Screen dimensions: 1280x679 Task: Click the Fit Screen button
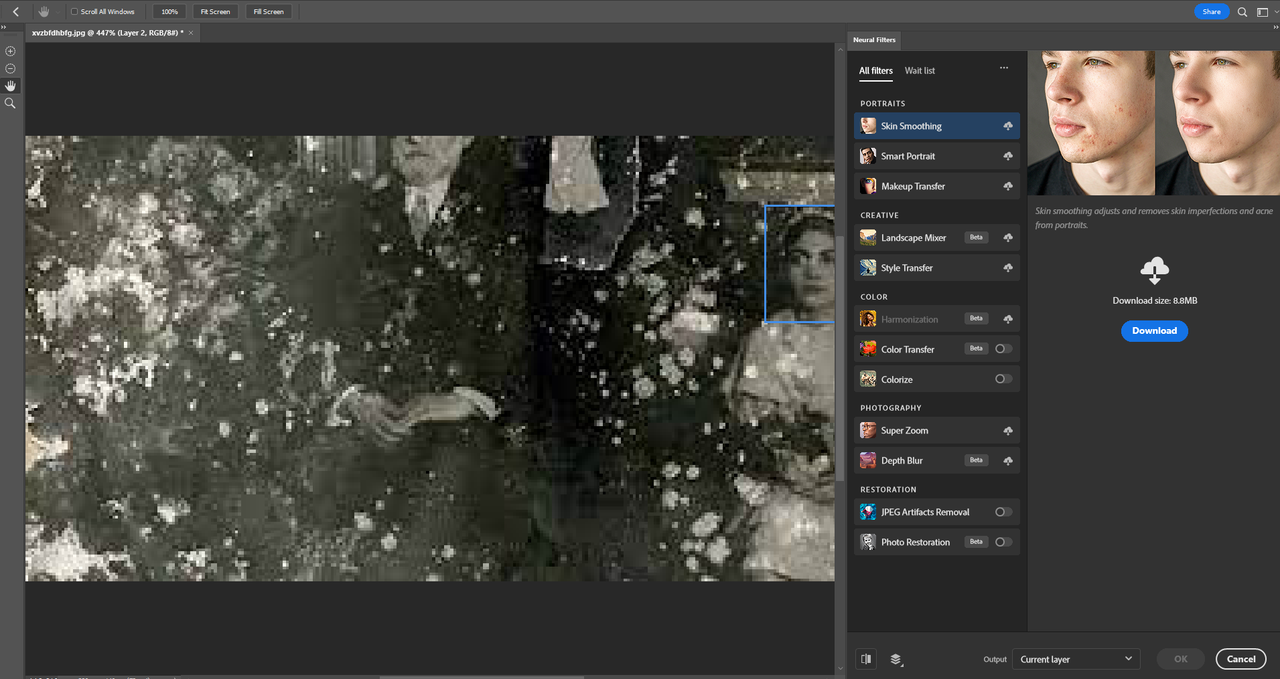(215, 12)
